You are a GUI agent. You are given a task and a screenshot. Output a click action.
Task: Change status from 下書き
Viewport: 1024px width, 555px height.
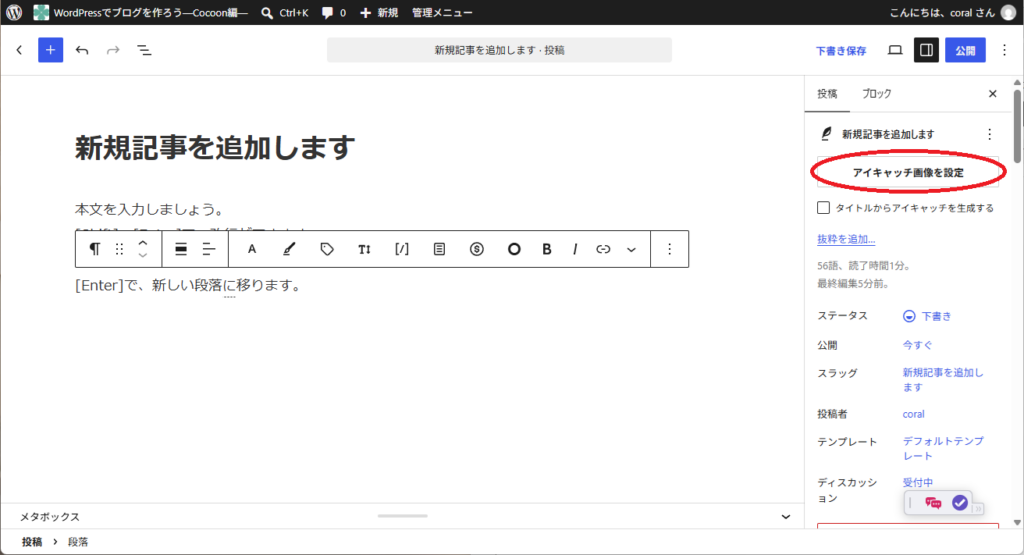[927, 316]
